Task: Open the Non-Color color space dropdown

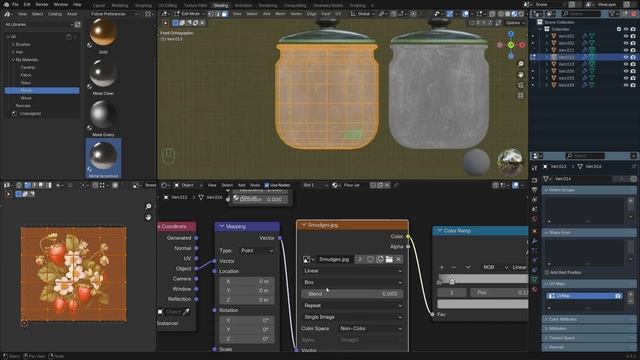Action: (371, 329)
